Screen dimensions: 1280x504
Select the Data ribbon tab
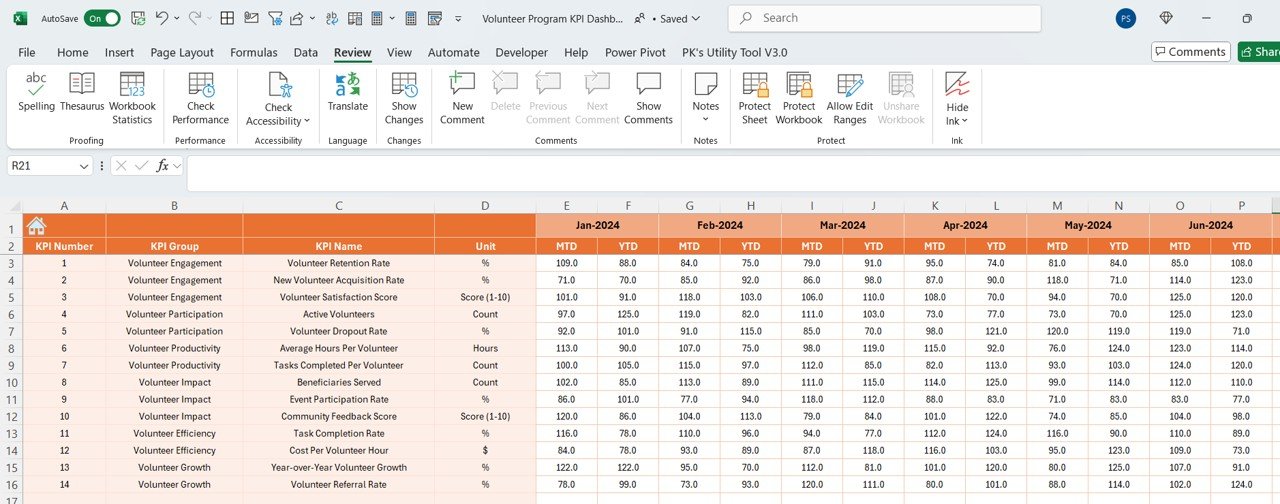306,52
